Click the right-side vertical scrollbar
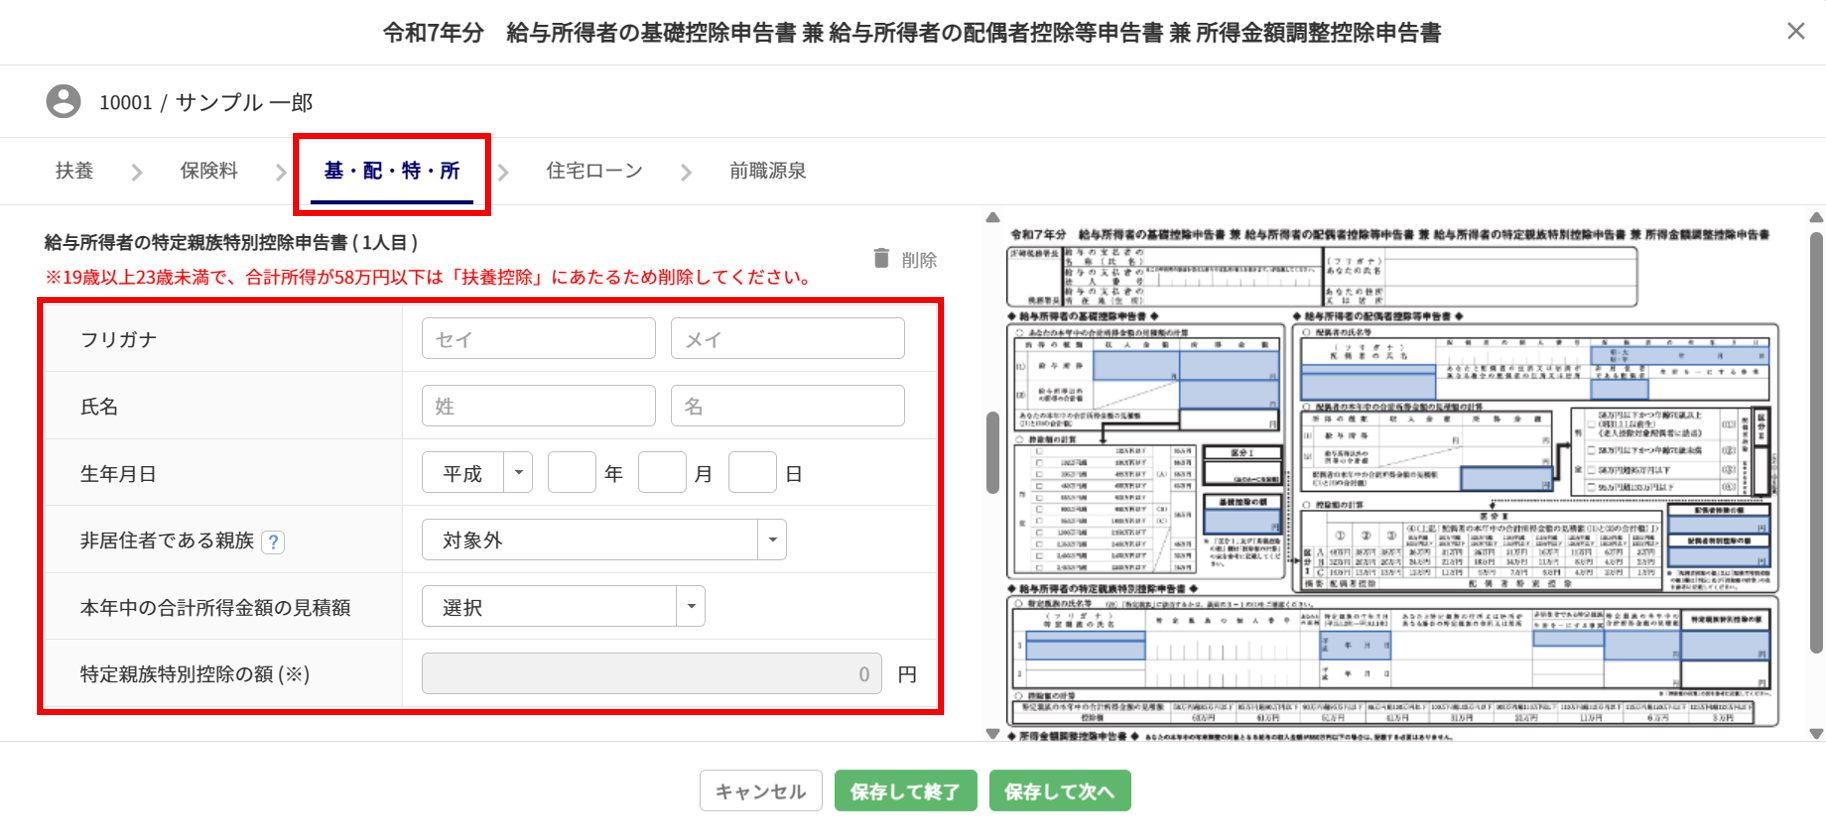Viewport: 1826px width, 839px height. [x=1816, y=440]
